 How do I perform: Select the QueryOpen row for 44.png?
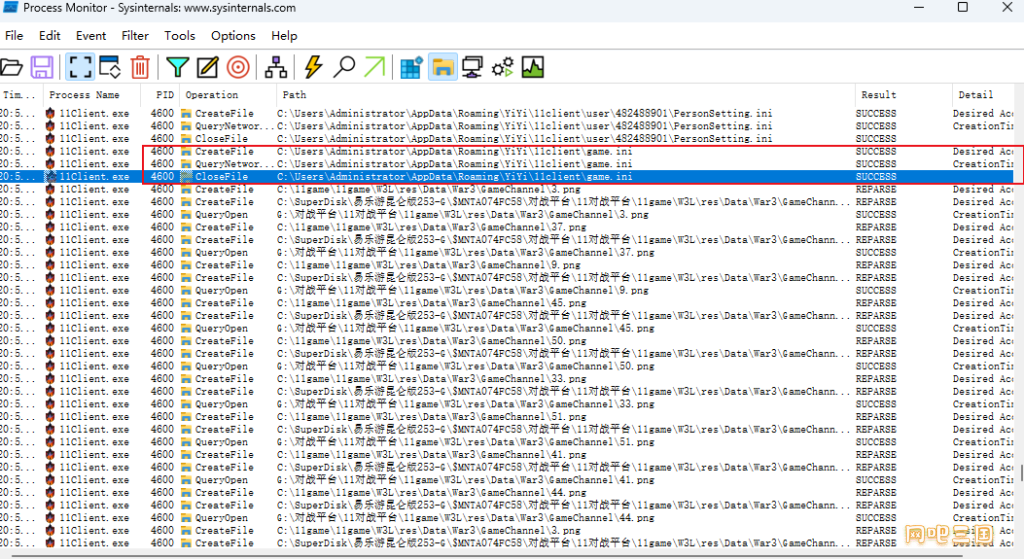pyautogui.click(x=507, y=517)
